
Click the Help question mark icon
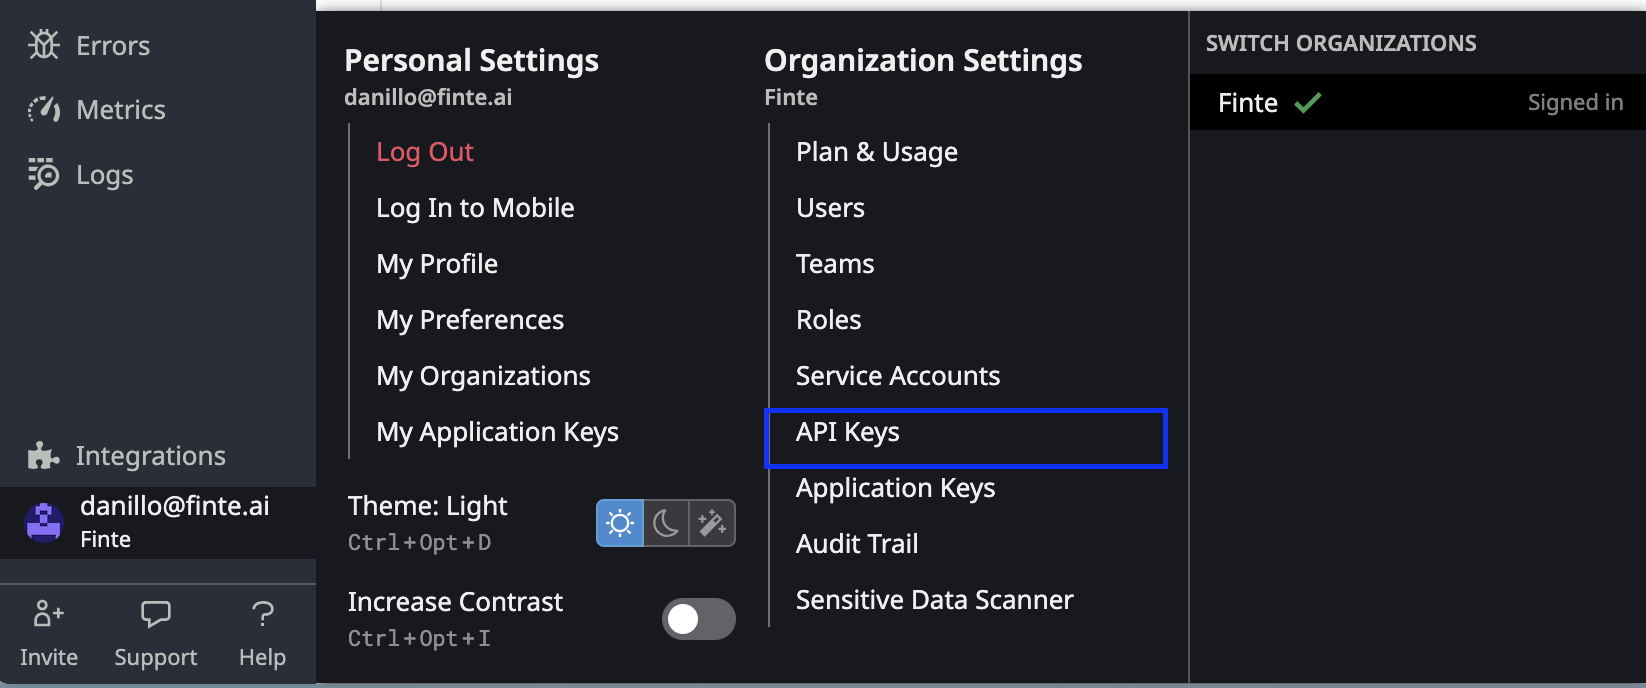[x=263, y=613]
